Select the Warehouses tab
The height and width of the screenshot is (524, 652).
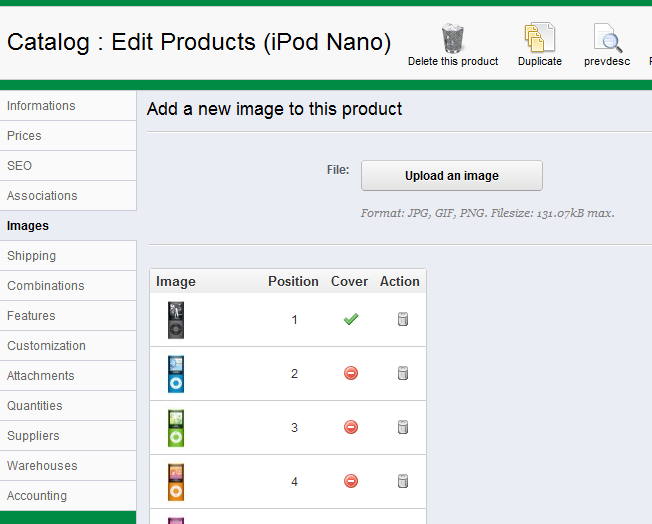point(42,466)
